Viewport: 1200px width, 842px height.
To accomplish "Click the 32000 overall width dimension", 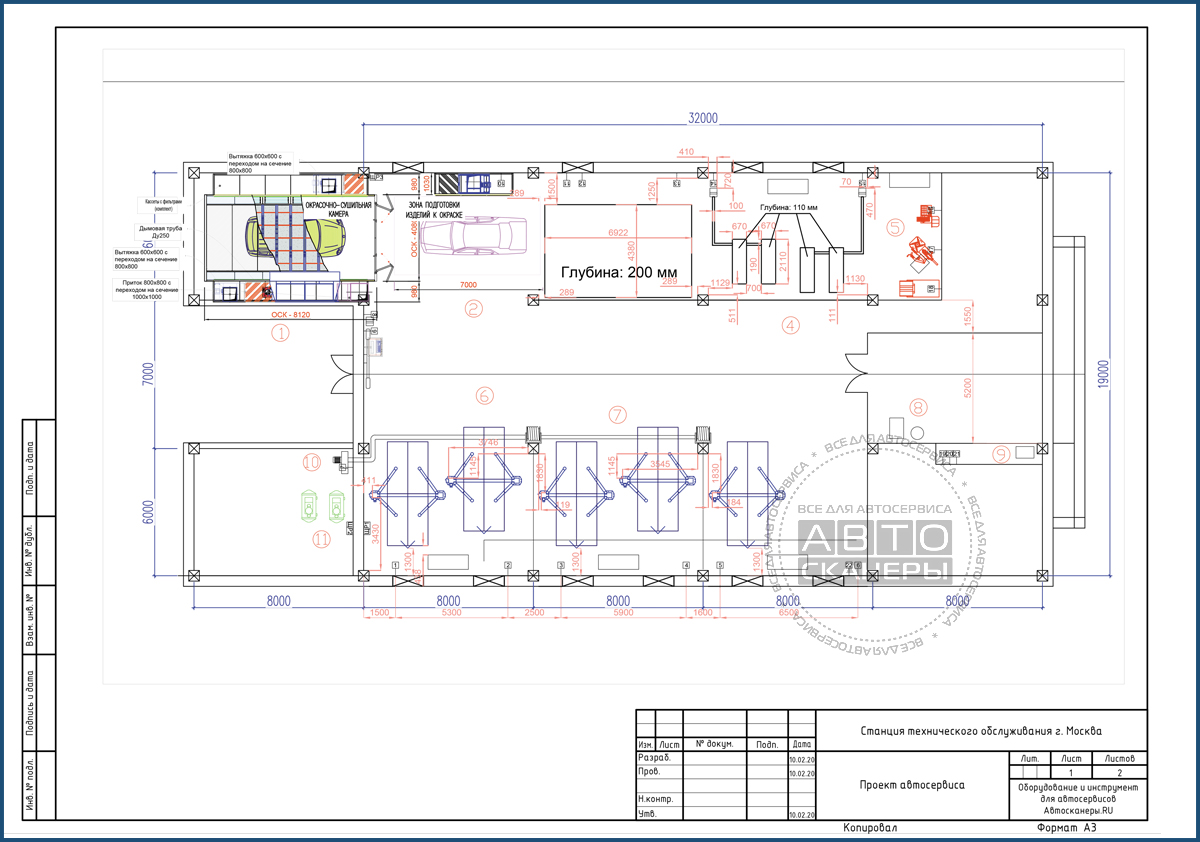I will [x=703, y=117].
